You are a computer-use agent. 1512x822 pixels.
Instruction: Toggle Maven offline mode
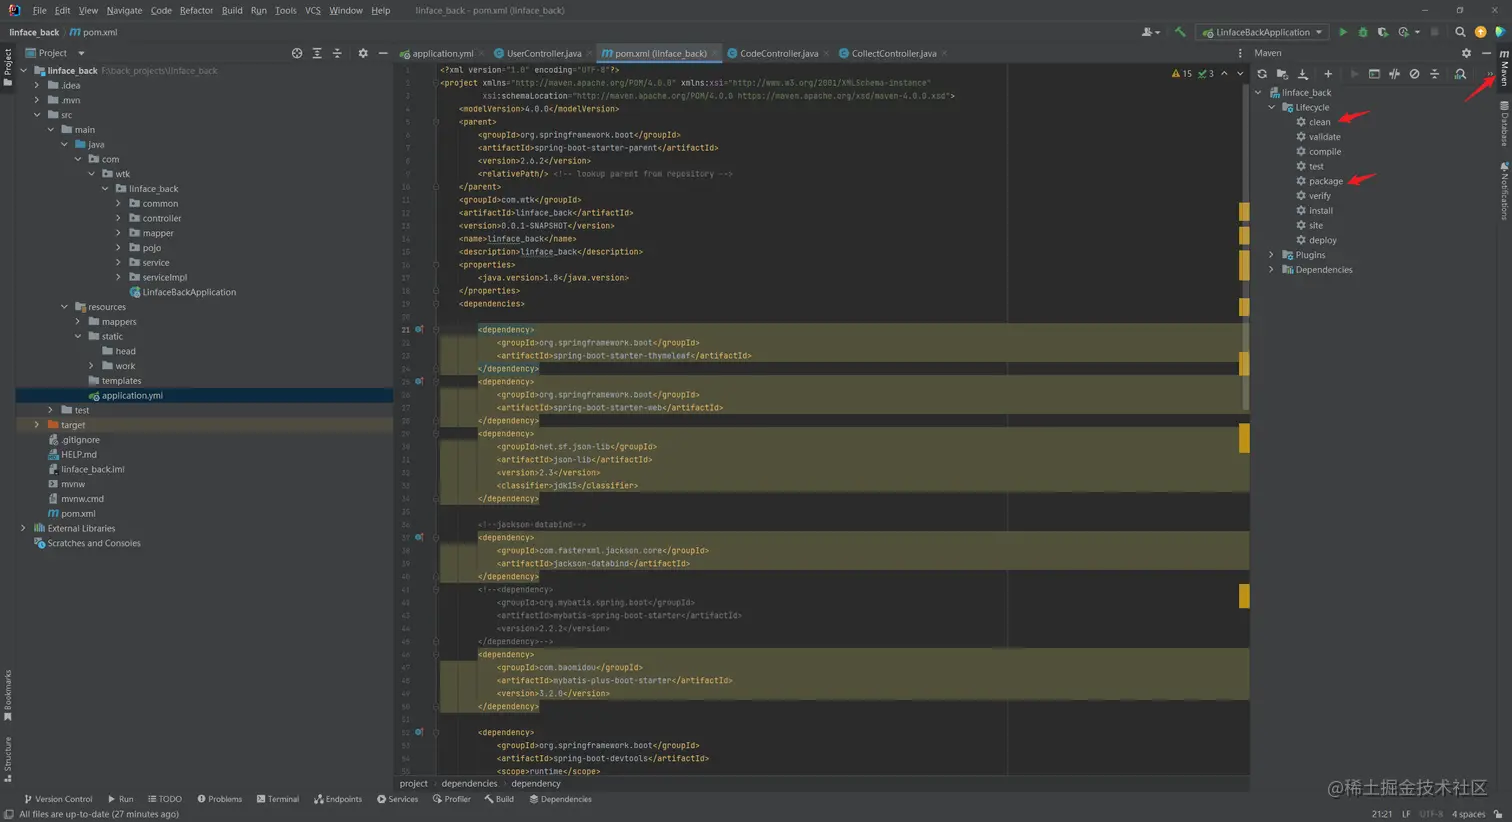[1394, 74]
